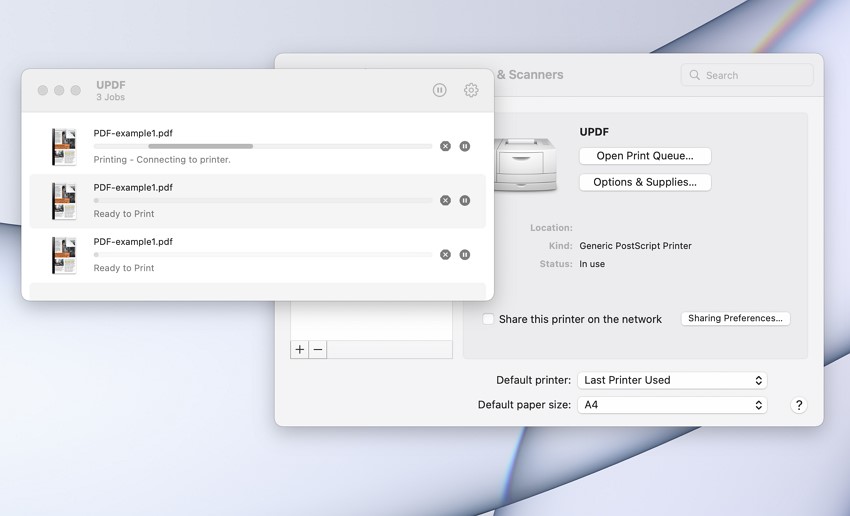The image size is (850, 516).
Task: Add a printer with plus button
Action: pos(300,350)
